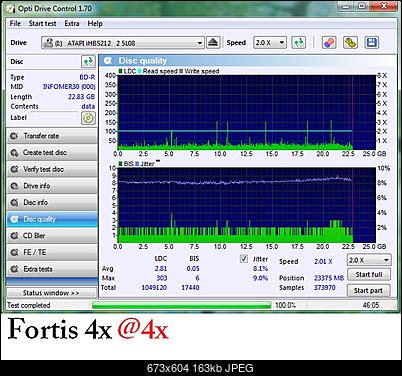The image size is (402, 376).
Task: Eject the disc with the eject icon
Action: pos(213,43)
